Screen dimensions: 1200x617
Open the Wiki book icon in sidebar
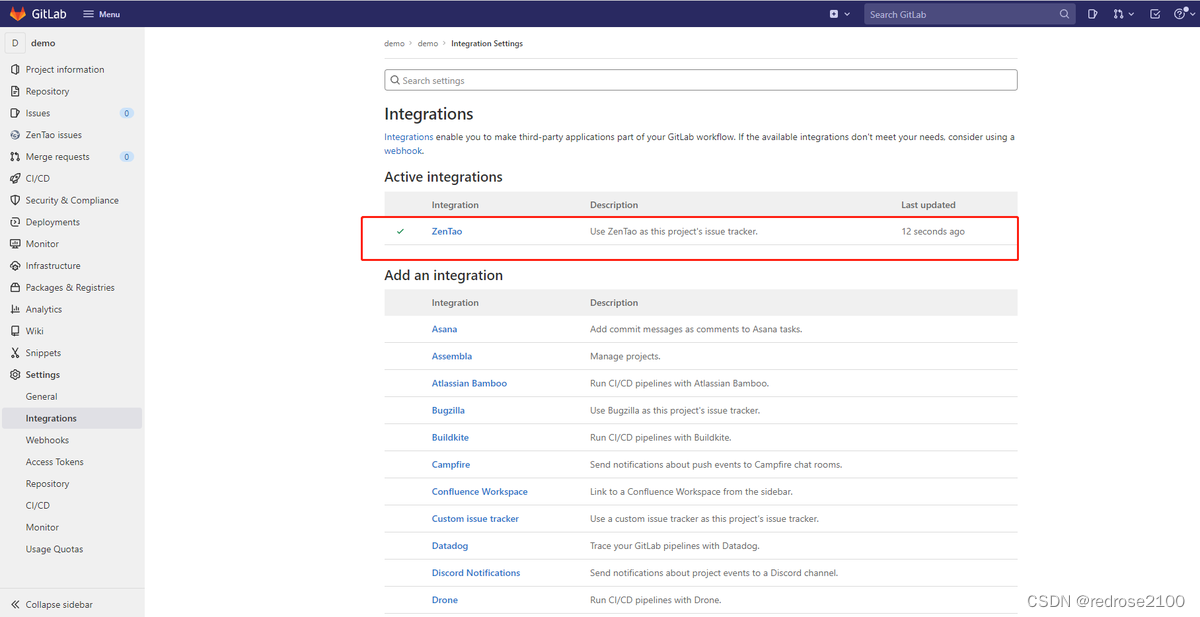15,331
